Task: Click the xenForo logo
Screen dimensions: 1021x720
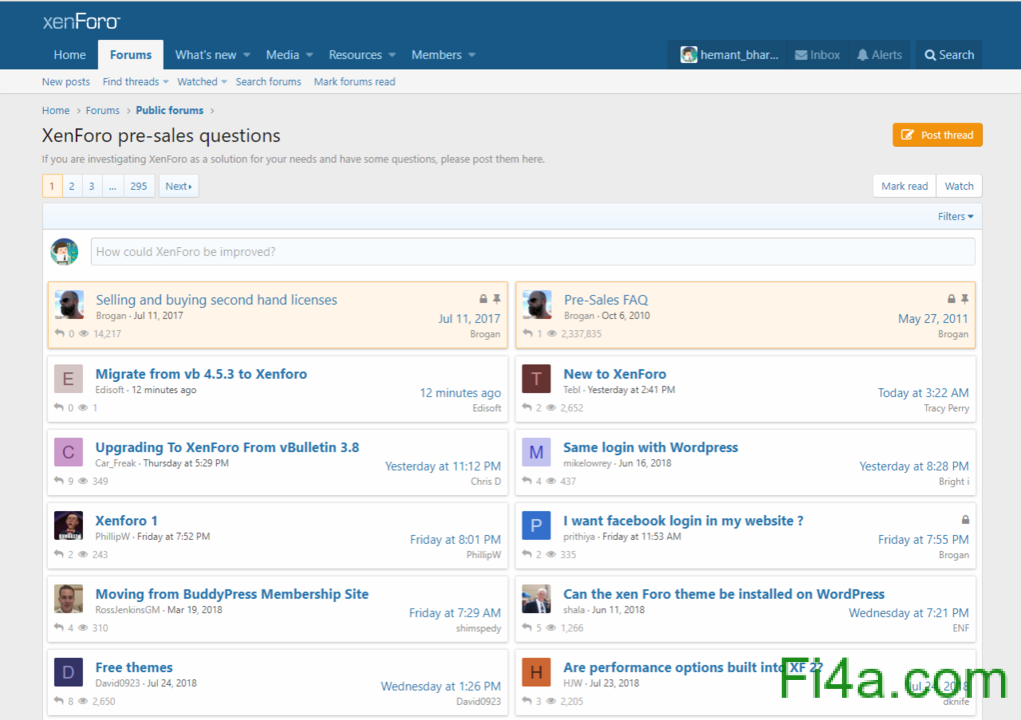Action: [x=81, y=21]
